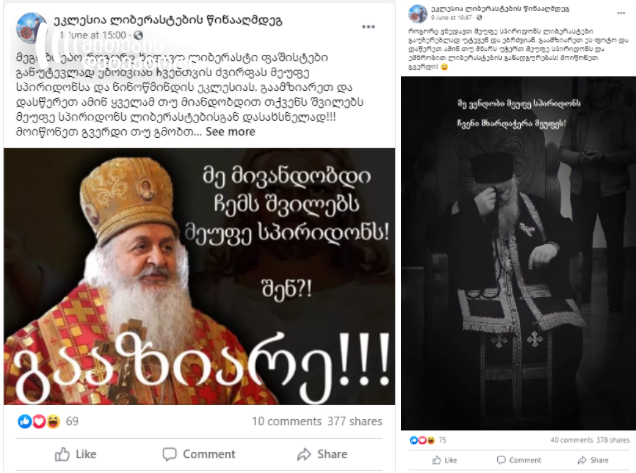Share the left post
The image size is (636, 473).
point(322,454)
